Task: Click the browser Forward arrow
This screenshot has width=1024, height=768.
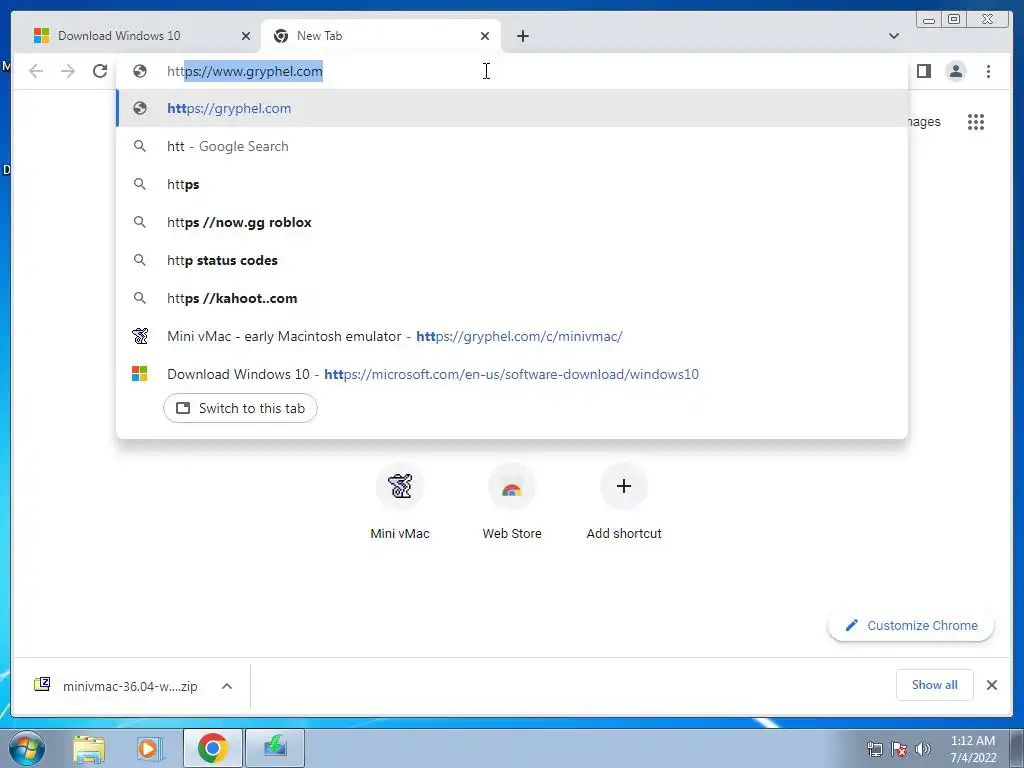Action: coord(68,71)
